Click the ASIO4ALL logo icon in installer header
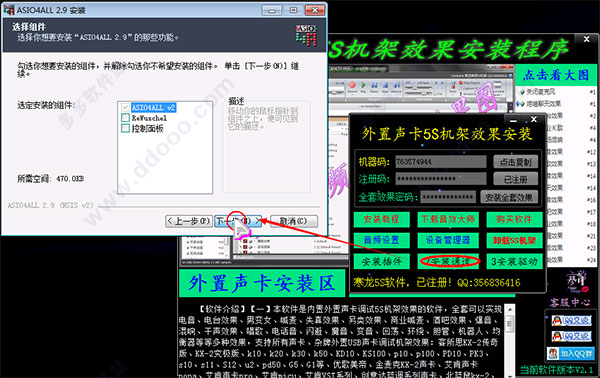The width and height of the screenshot is (600, 378). (x=306, y=36)
